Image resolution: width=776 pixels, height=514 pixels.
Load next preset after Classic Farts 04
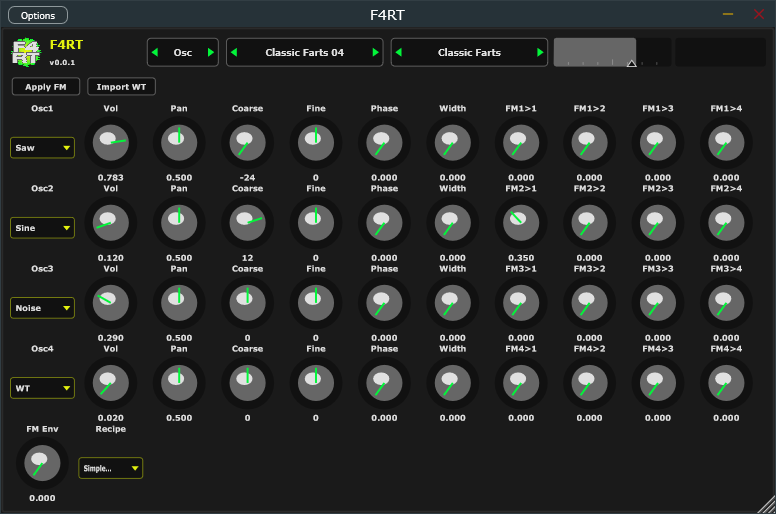(376, 52)
